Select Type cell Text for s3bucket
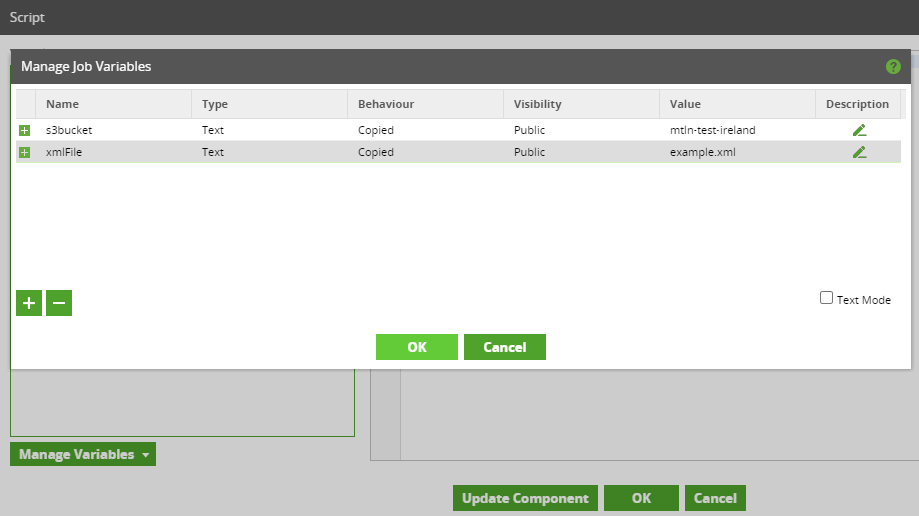The width and height of the screenshot is (919, 516). coord(270,130)
